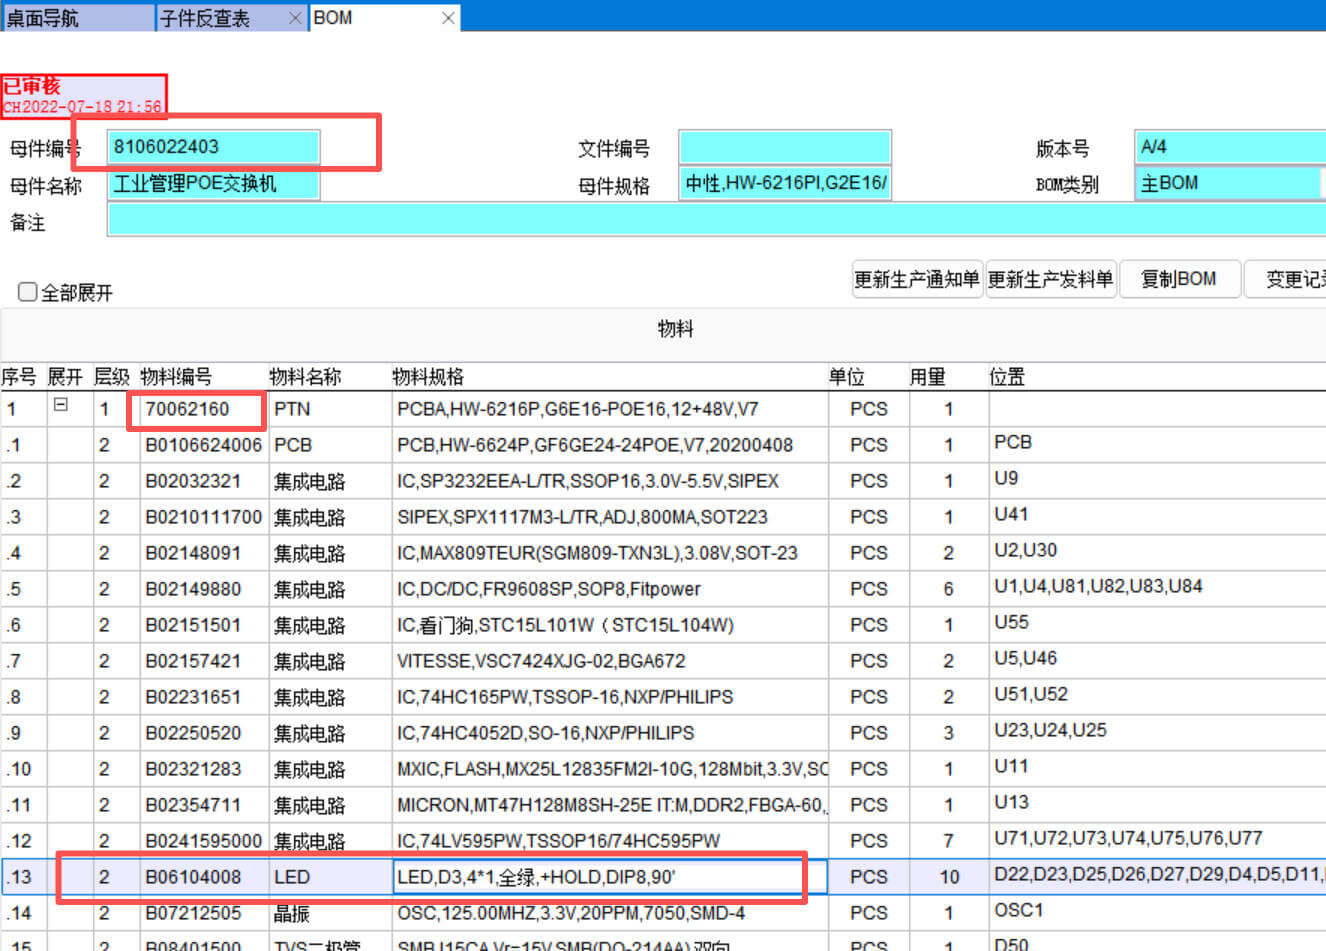Image resolution: width=1326 pixels, height=951 pixels.
Task: Click the 版本号 field showing A/4
Action: tap(1228, 147)
